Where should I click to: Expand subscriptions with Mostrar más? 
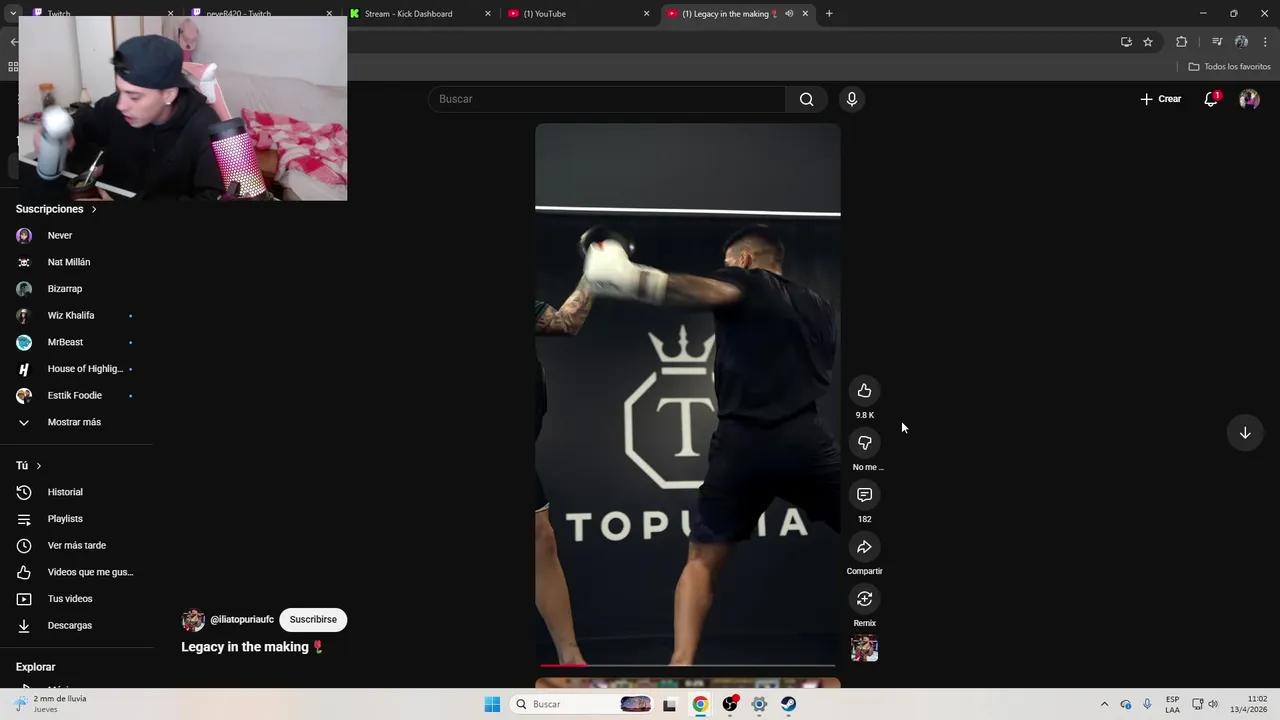tap(76, 422)
